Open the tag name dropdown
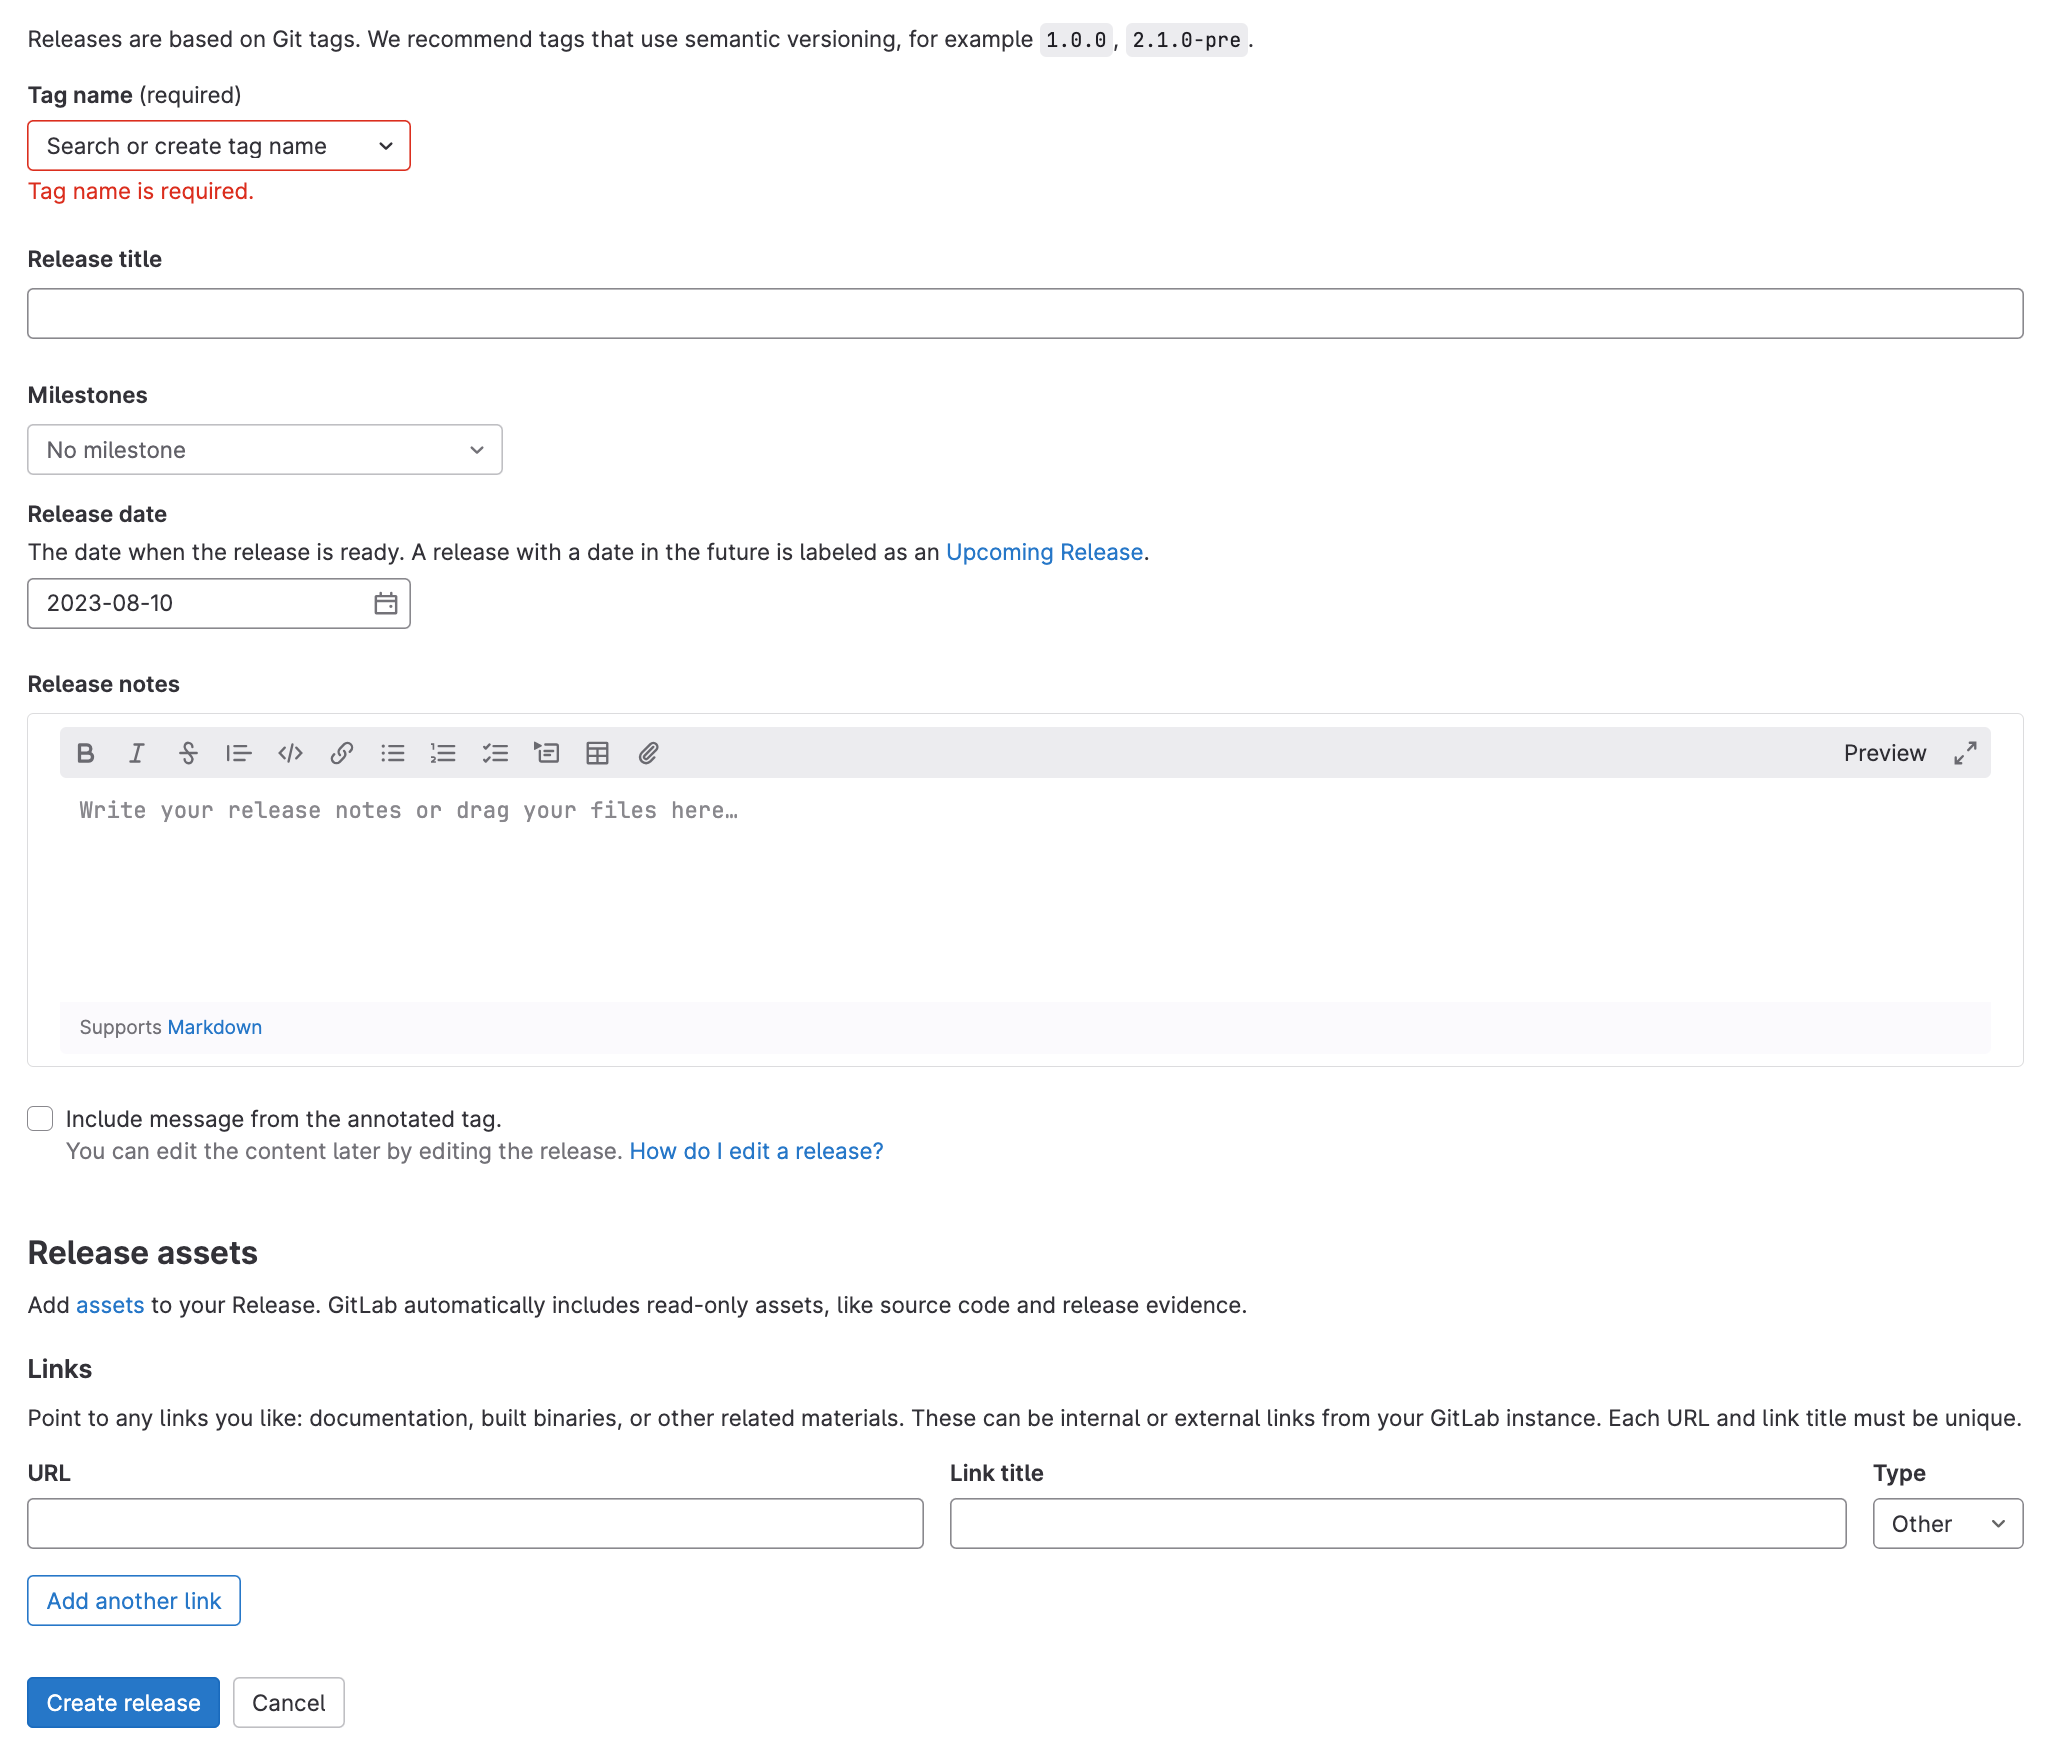The height and width of the screenshot is (1752, 2054). click(218, 146)
